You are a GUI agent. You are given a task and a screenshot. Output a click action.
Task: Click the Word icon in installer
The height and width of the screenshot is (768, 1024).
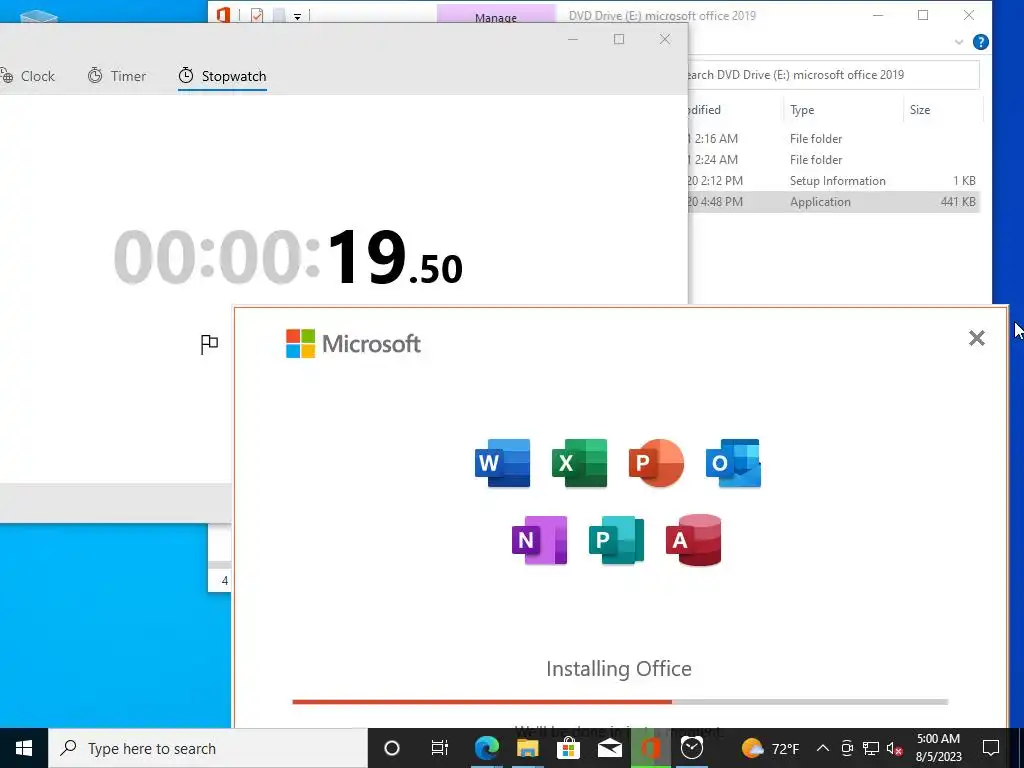click(502, 463)
